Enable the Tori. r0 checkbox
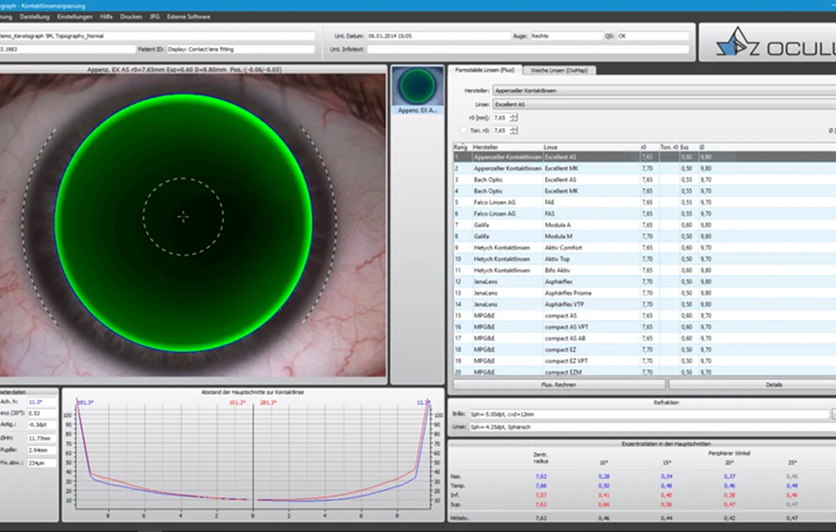Screen dimensions: 836x532 click(x=463, y=131)
